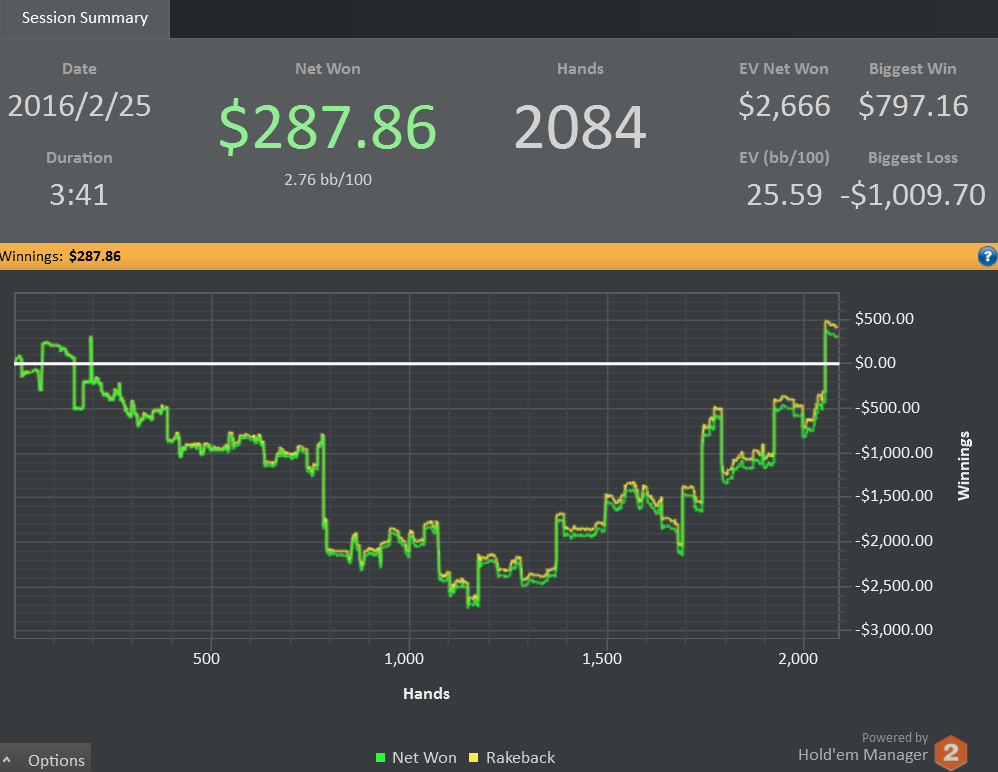
Task: Click the Hold'em Manager 2 logo icon
Action: [952, 753]
